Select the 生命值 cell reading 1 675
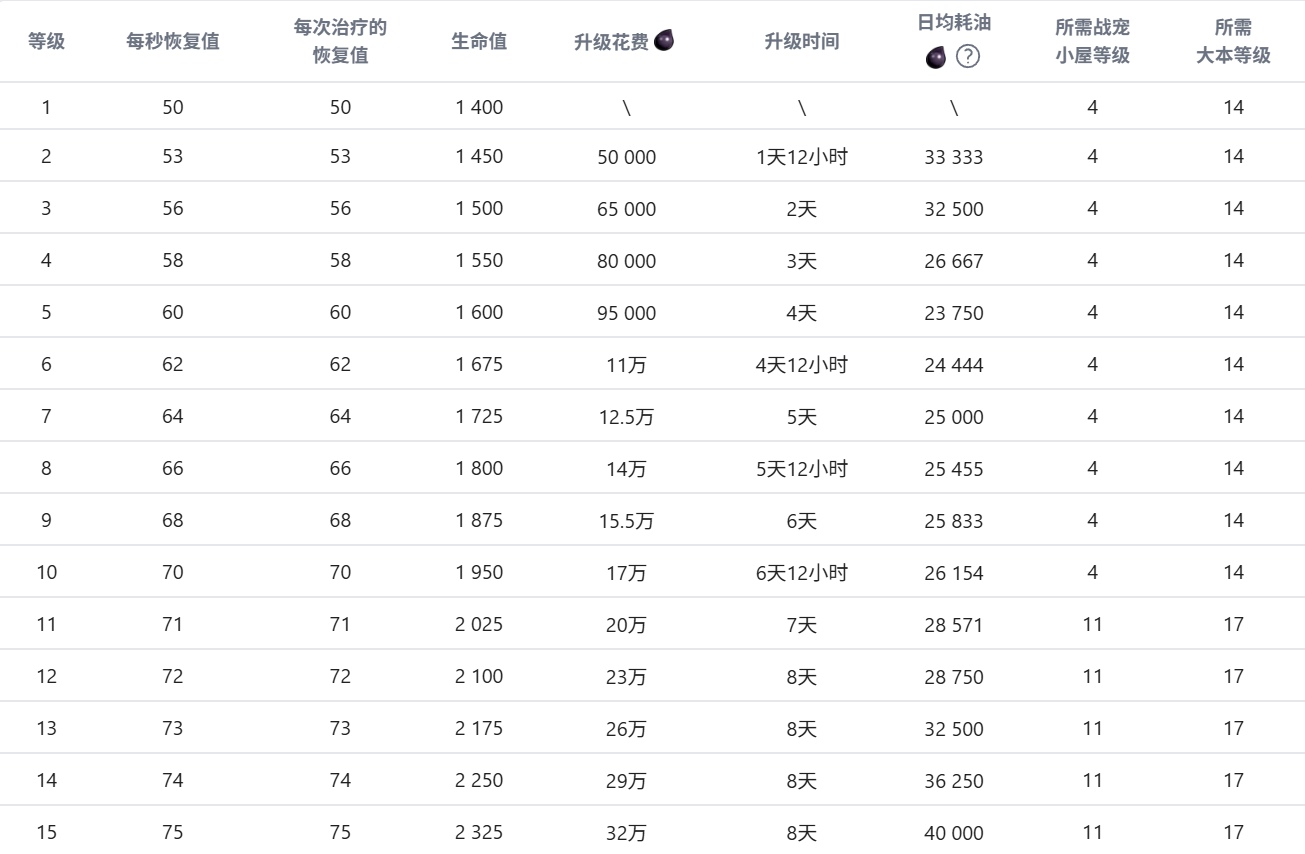 (x=479, y=365)
